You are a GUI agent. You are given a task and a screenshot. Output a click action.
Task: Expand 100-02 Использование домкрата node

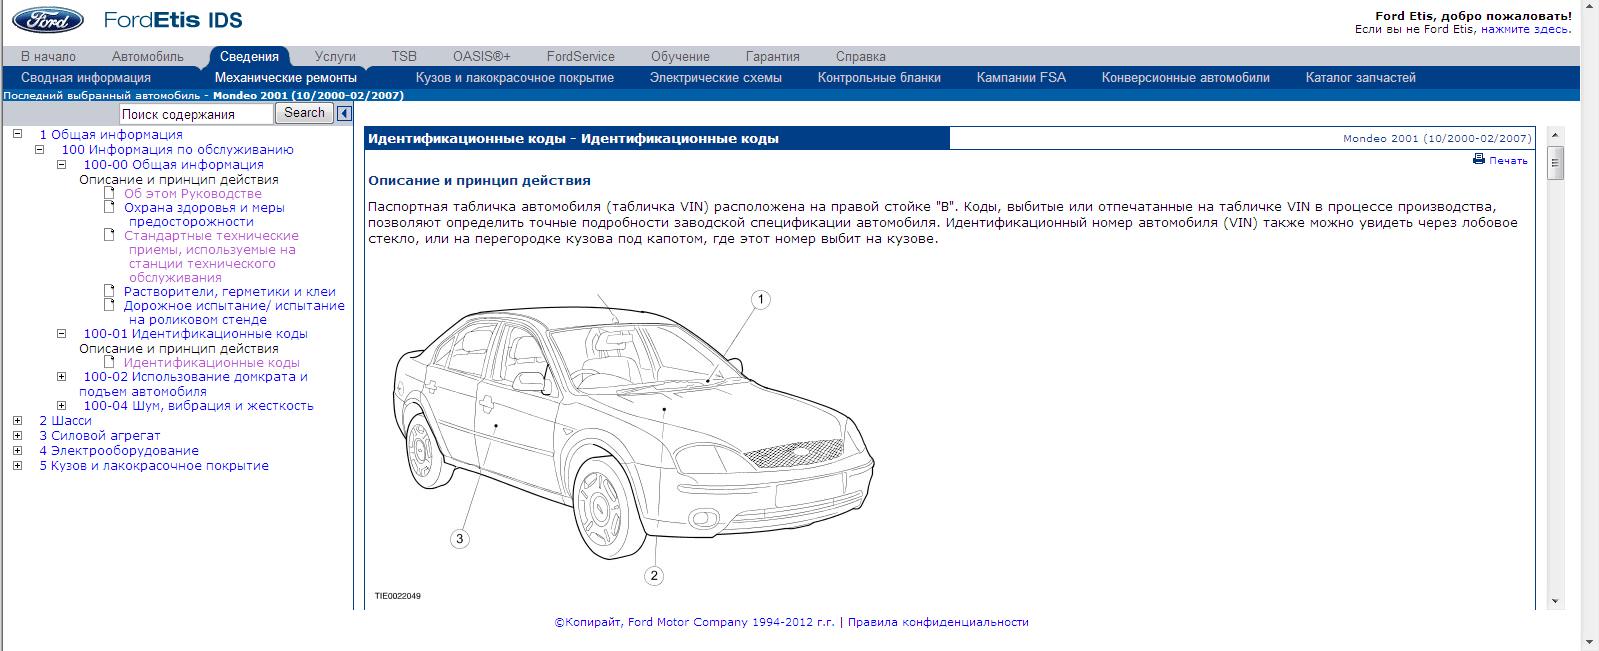(x=61, y=377)
